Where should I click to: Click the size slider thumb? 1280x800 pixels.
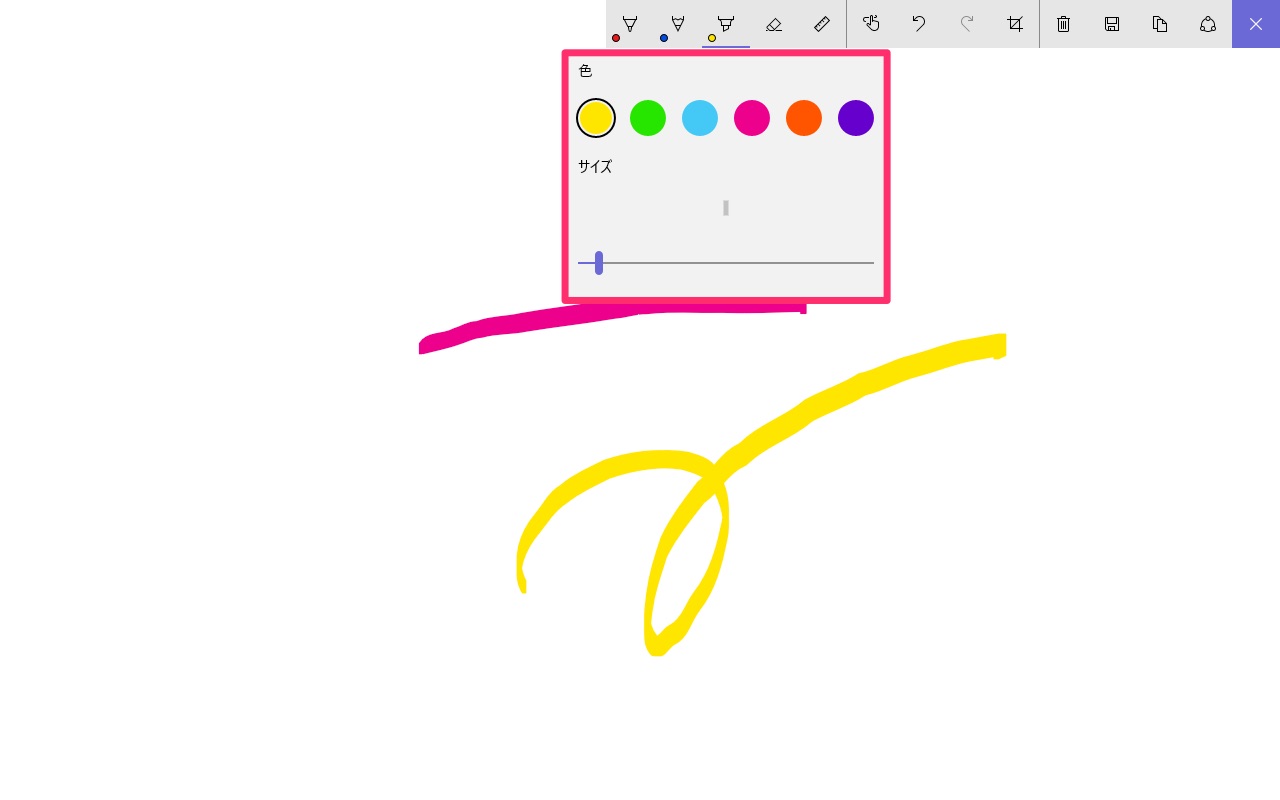click(599, 263)
